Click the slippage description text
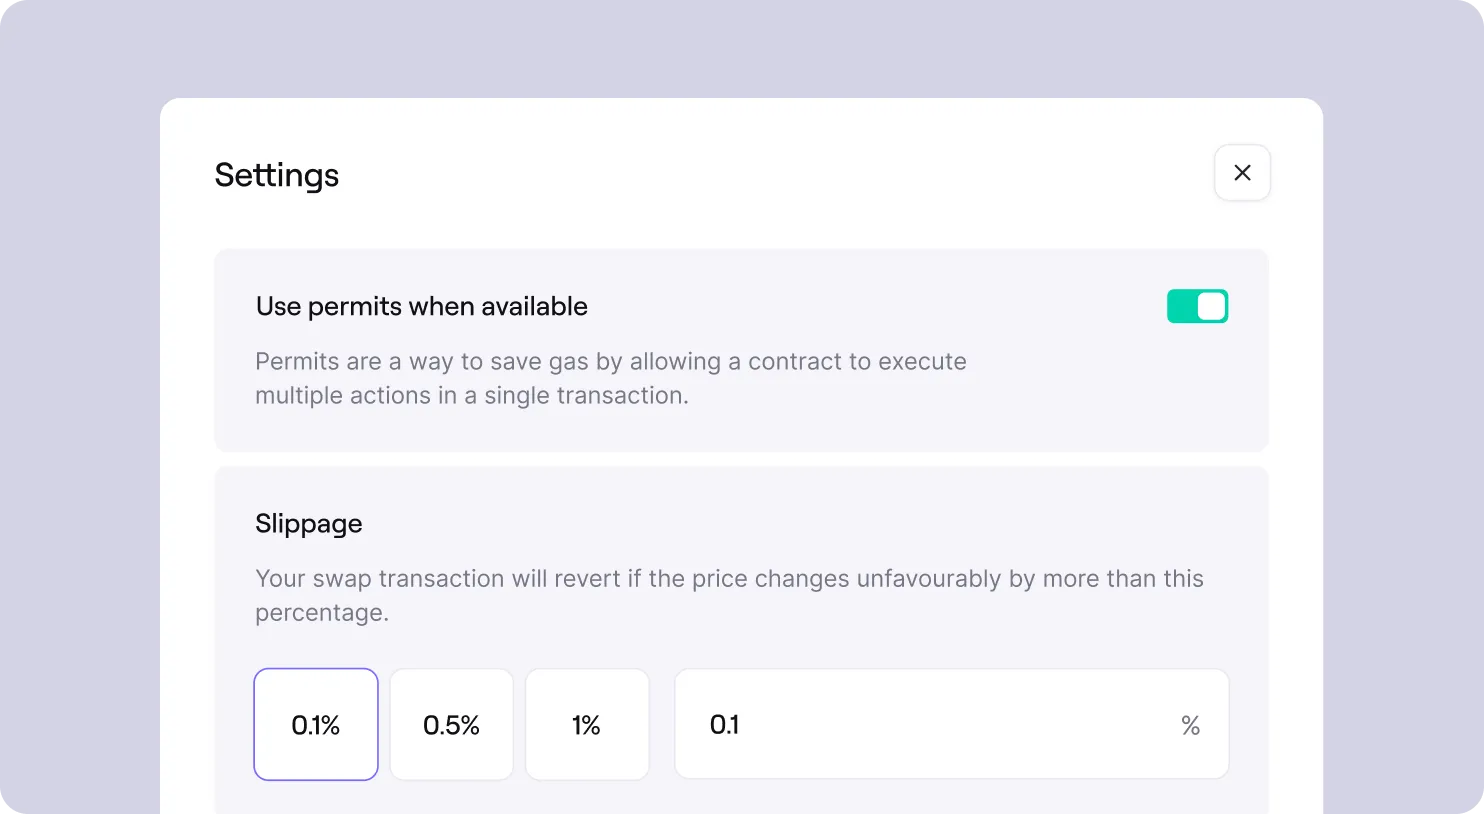The width and height of the screenshot is (1484, 814). coord(729,595)
